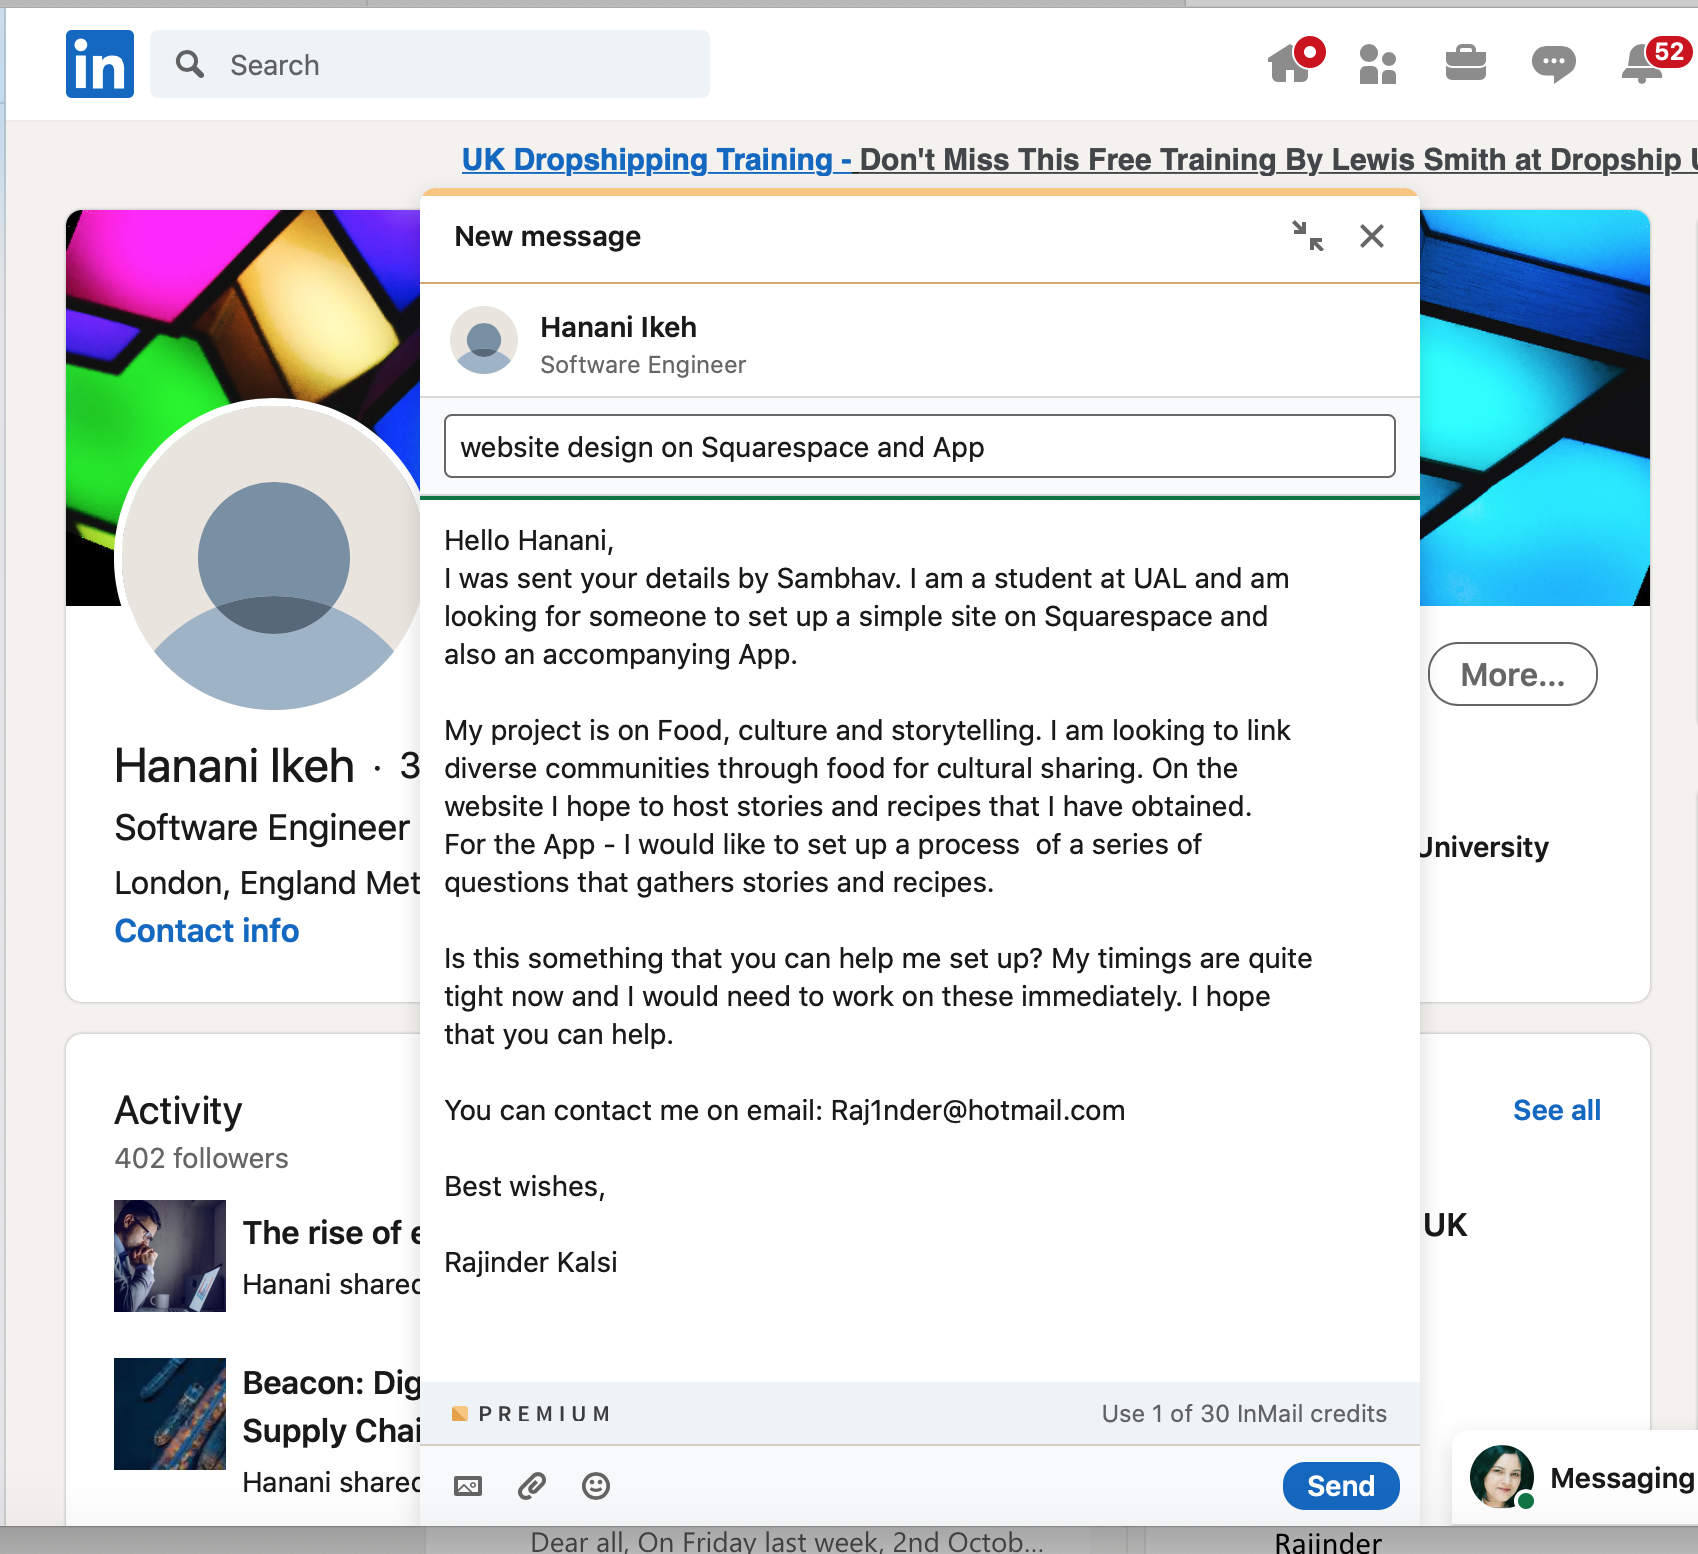Click the Activity section heading

(x=178, y=1111)
